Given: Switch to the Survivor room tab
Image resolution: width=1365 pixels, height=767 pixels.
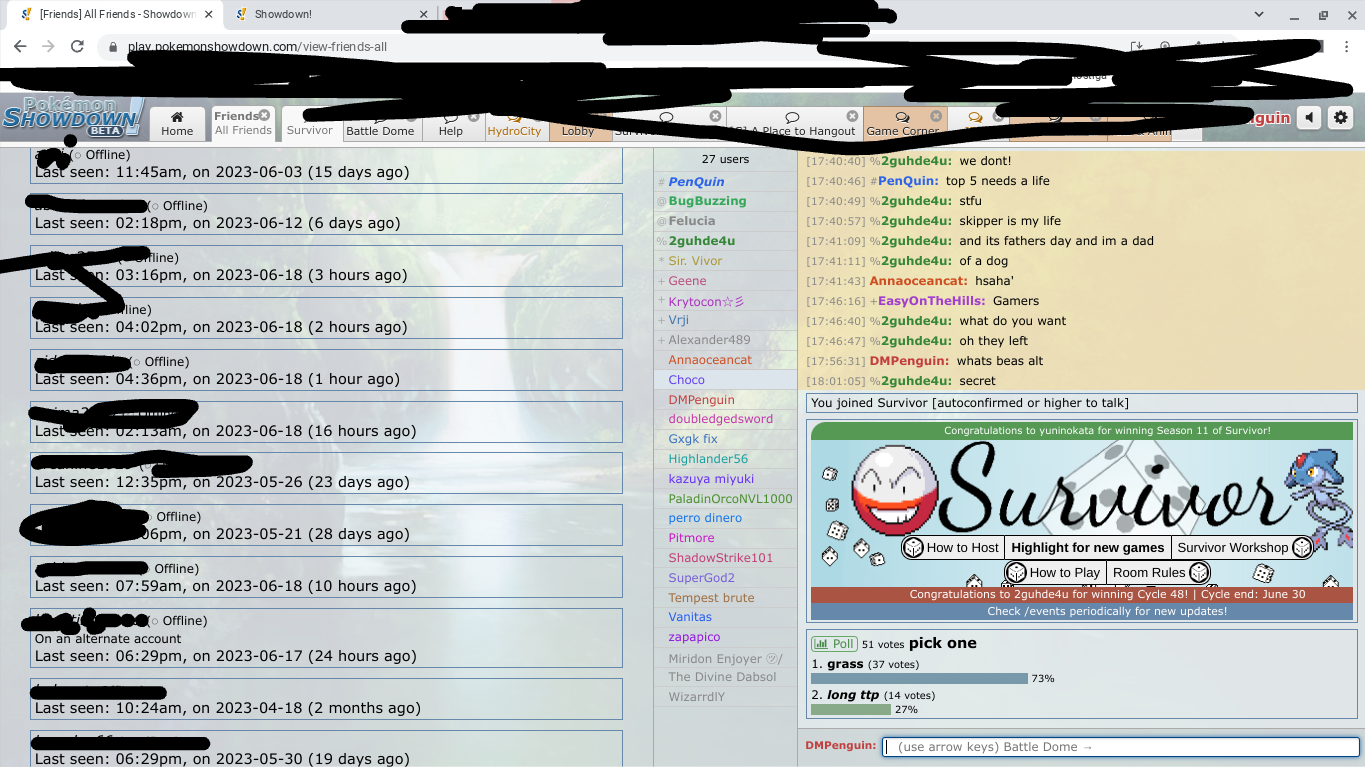Looking at the screenshot, I should click(310, 124).
